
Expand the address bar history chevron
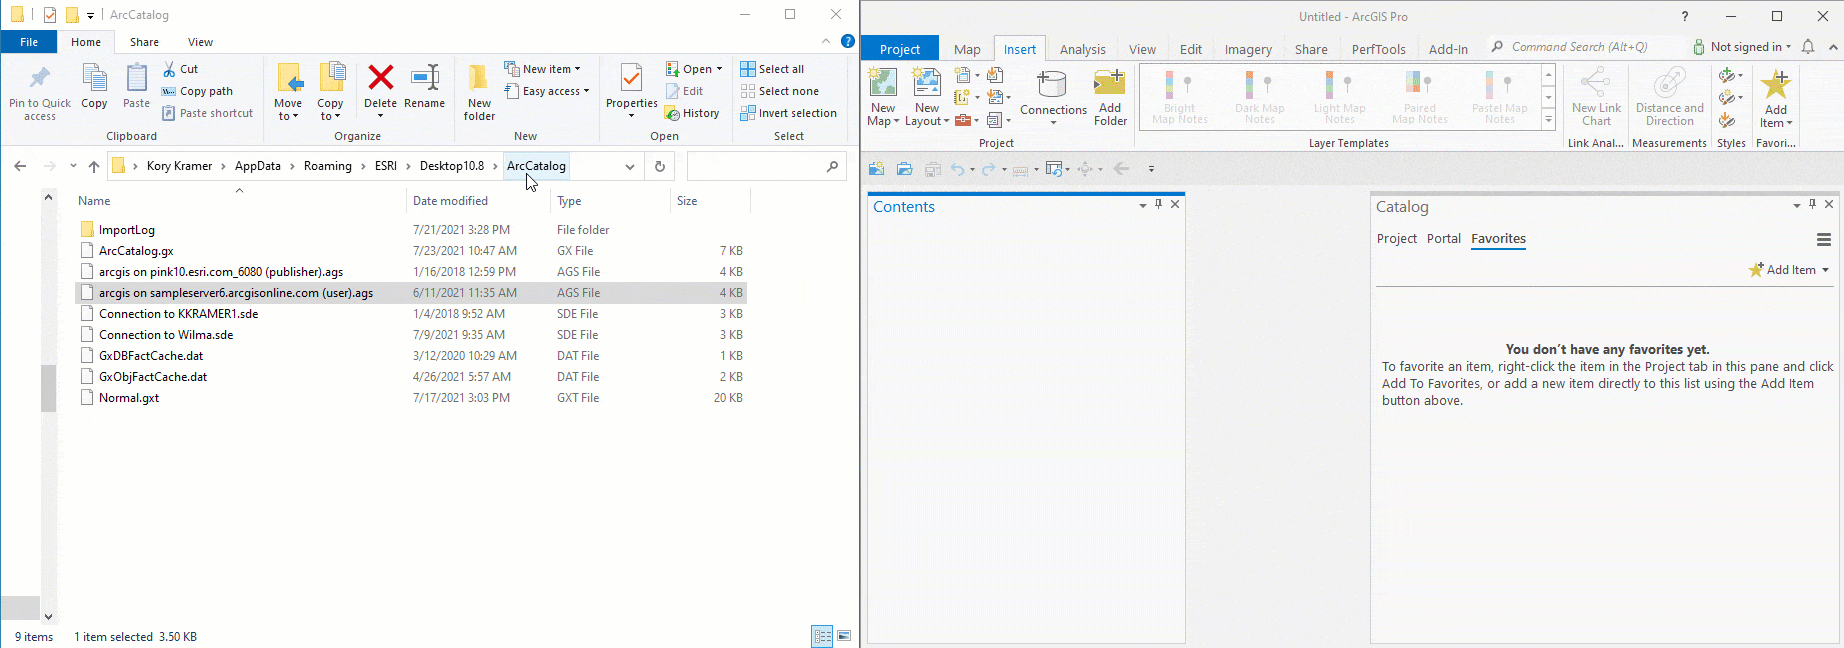click(630, 166)
